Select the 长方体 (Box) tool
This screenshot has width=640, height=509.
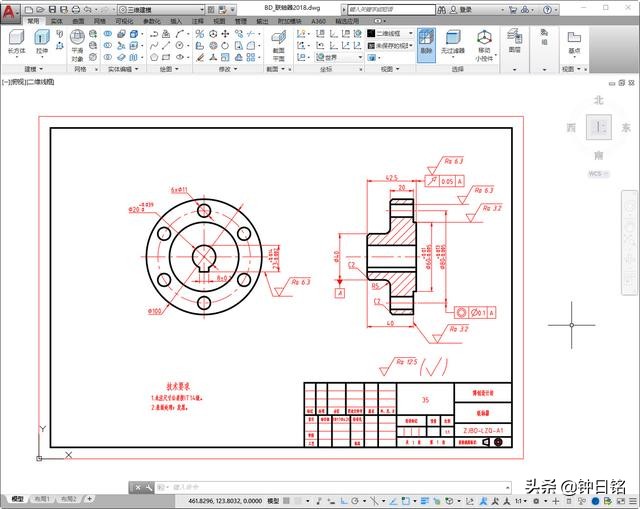click(16, 41)
